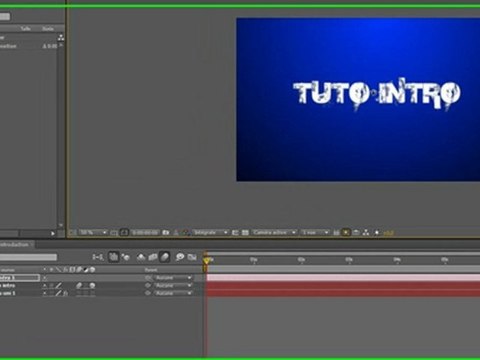The width and height of the screenshot is (480, 360).
Task: Close the Introduction timeline tab
Action: click(32, 245)
